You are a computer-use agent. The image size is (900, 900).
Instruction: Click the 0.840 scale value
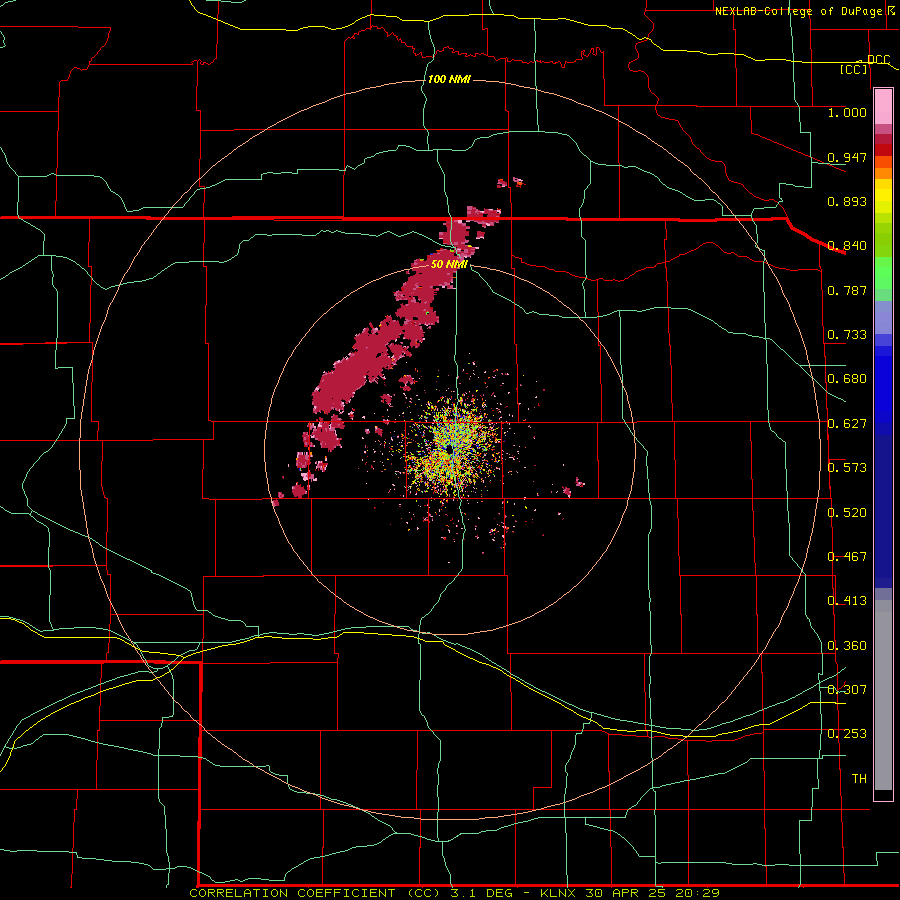pyautogui.click(x=847, y=246)
